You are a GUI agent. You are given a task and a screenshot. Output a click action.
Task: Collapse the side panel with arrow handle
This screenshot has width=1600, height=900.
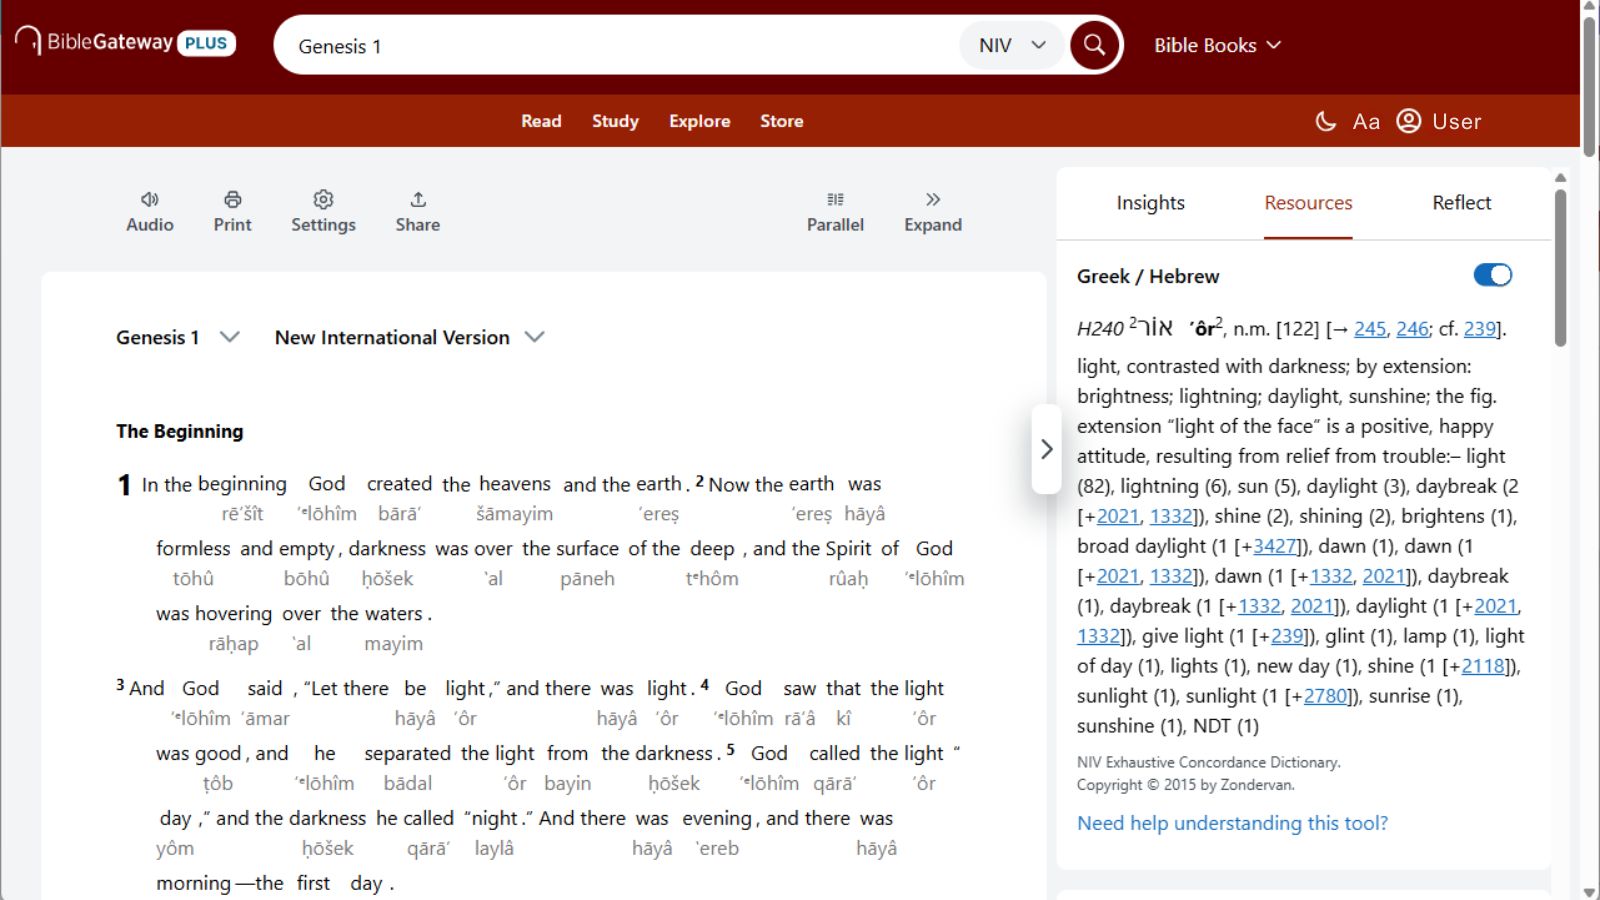(x=1046, y=449)
